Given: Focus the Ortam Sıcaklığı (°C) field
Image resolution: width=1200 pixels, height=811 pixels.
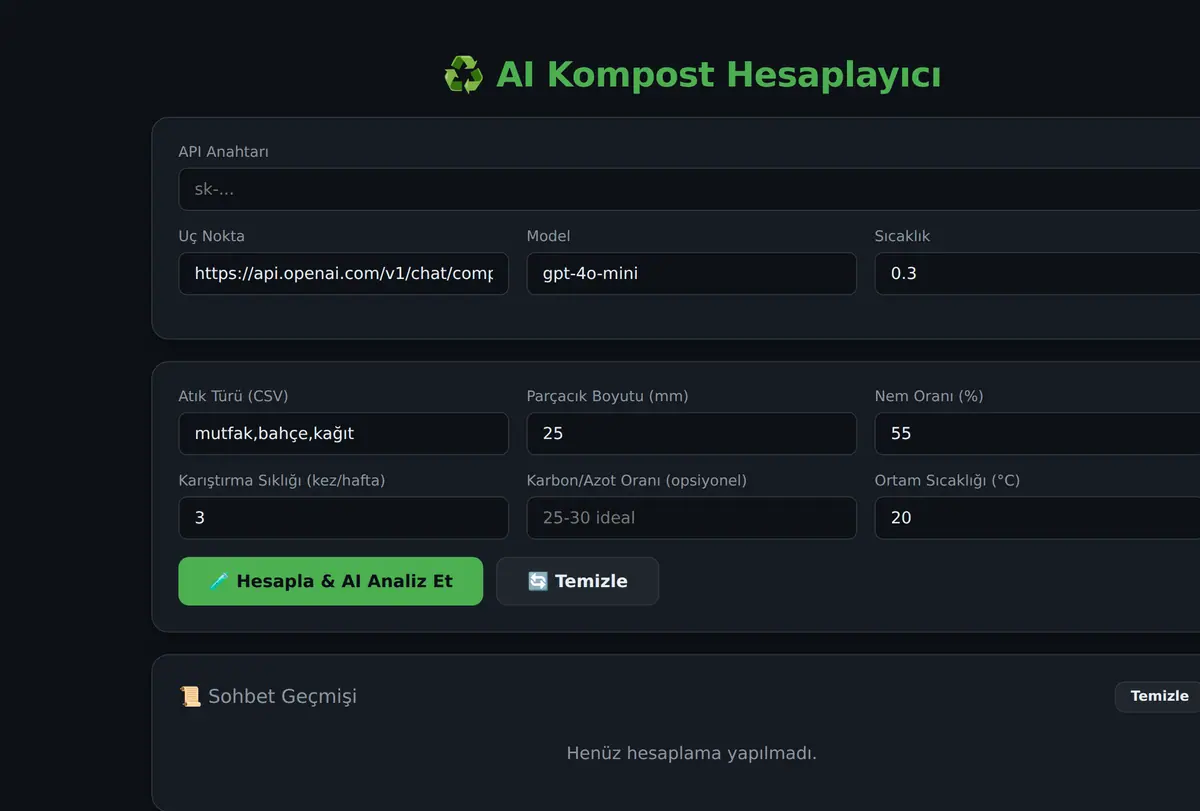Looking at the screenshot, I should 1038,517.
